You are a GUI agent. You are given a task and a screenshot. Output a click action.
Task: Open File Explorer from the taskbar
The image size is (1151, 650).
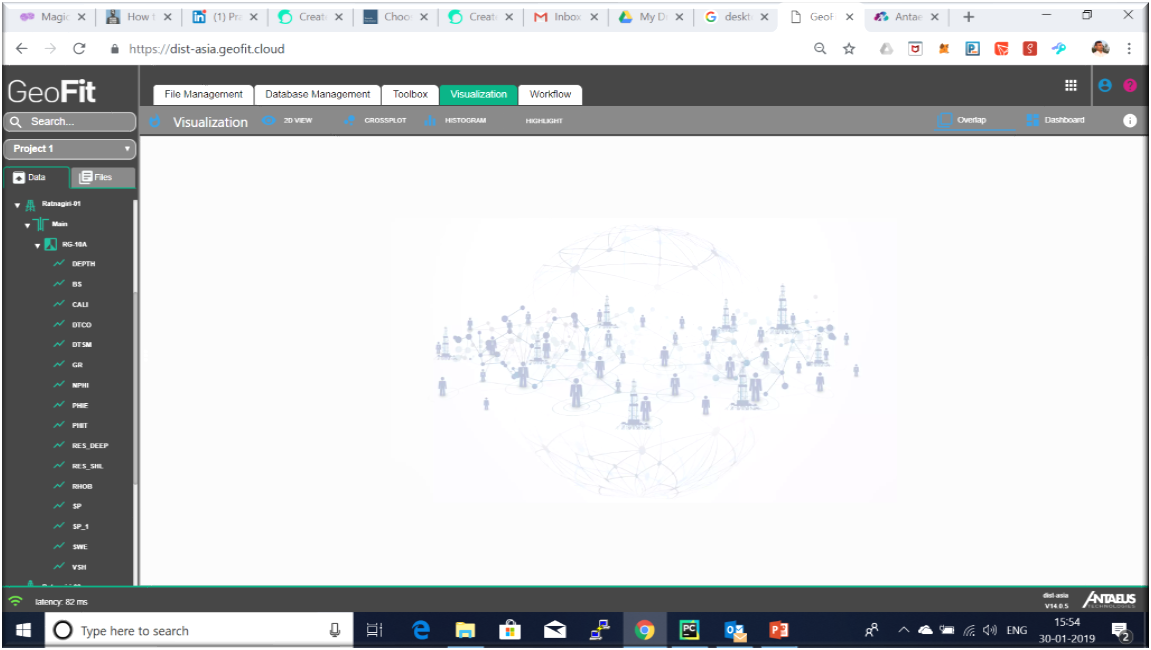pyautogui.click(x=465, y=630)
